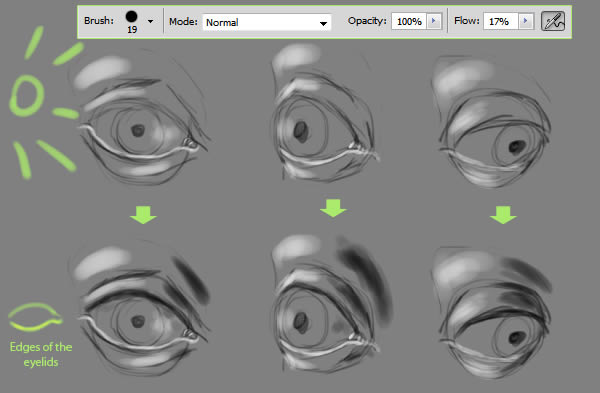Image resolution: width=600 pixels, height=393 pixels.
Task: Click the left green down arrow
Action: [143, 215]
